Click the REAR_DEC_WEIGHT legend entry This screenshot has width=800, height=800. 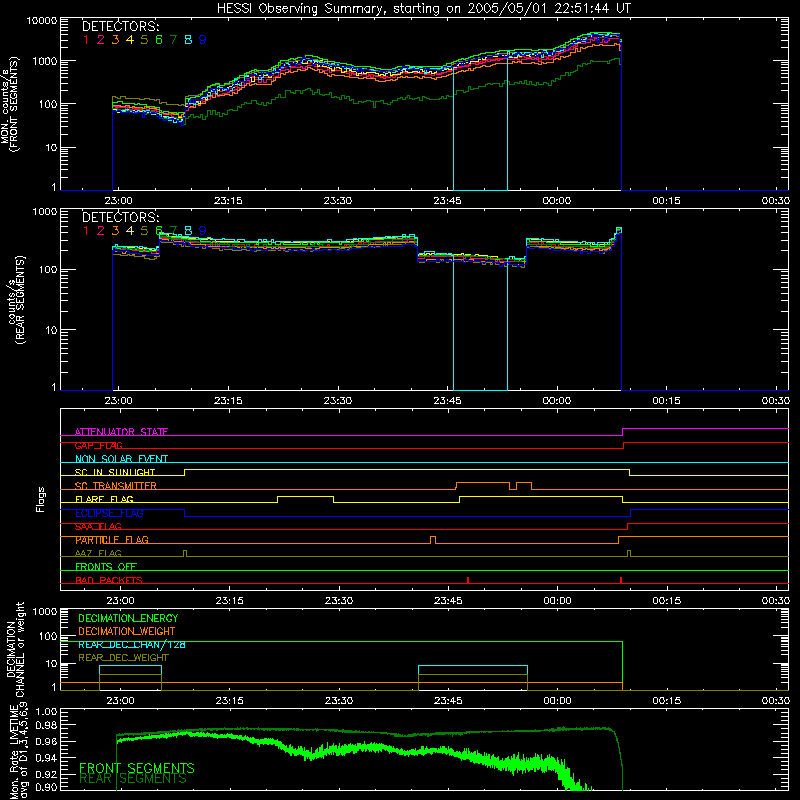click(123, 658)
